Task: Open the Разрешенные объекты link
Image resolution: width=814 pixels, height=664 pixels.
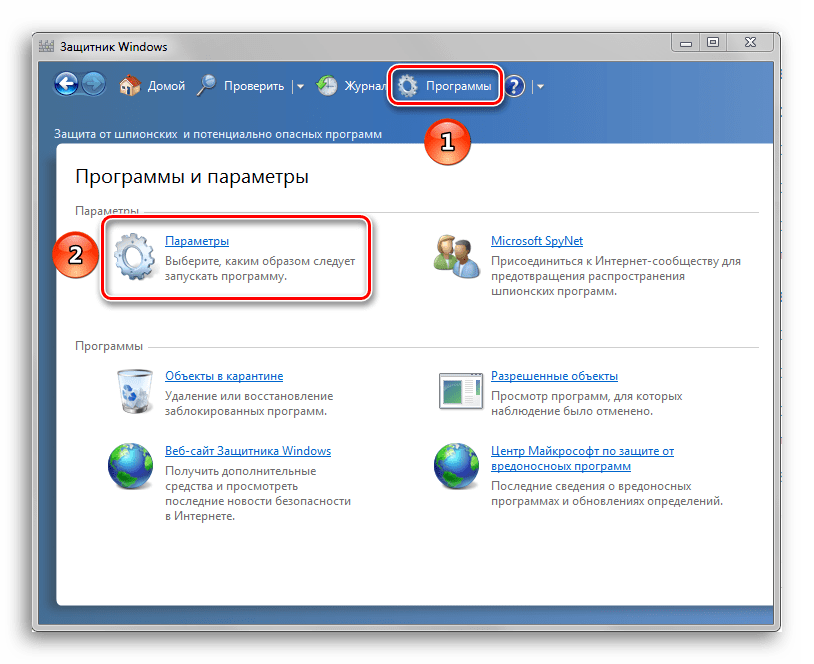Action: pyautogui.click(x=554, y=376)
